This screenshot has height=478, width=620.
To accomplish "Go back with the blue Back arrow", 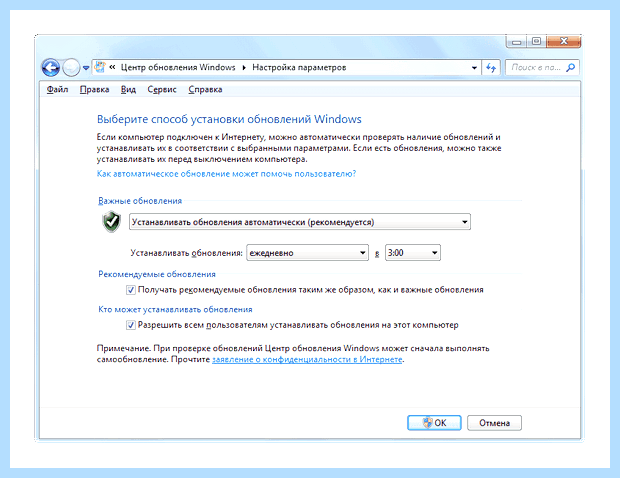I will 51,68.
